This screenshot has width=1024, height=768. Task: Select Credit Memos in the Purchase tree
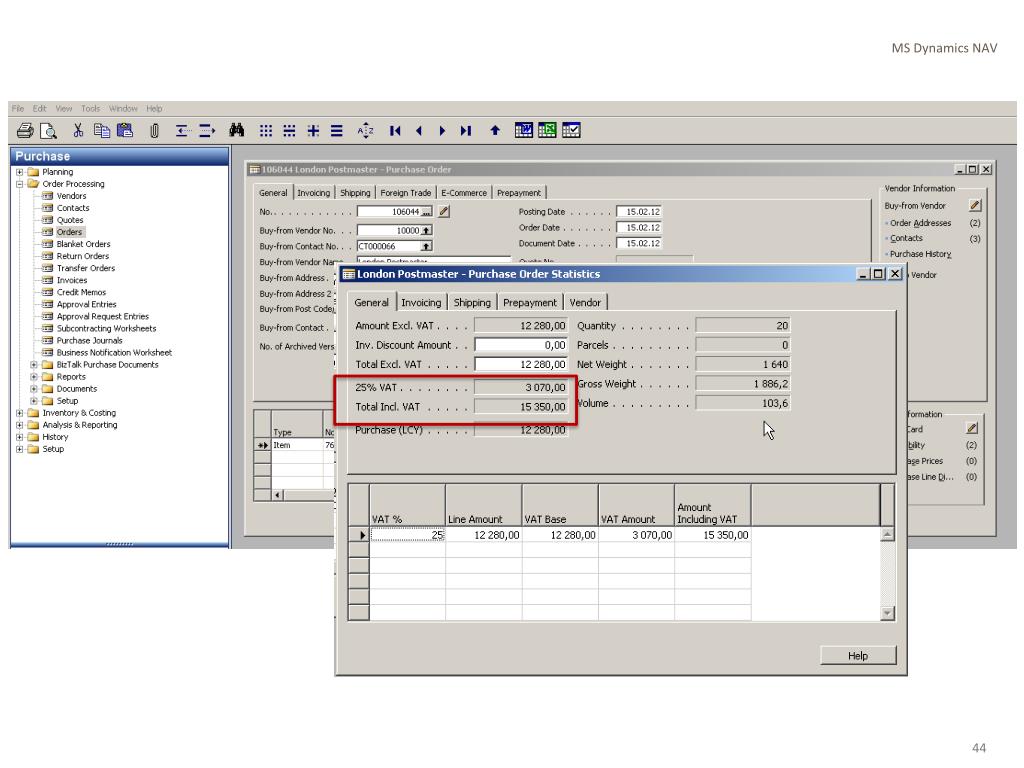pyautogui.click(x=81, y=293)
